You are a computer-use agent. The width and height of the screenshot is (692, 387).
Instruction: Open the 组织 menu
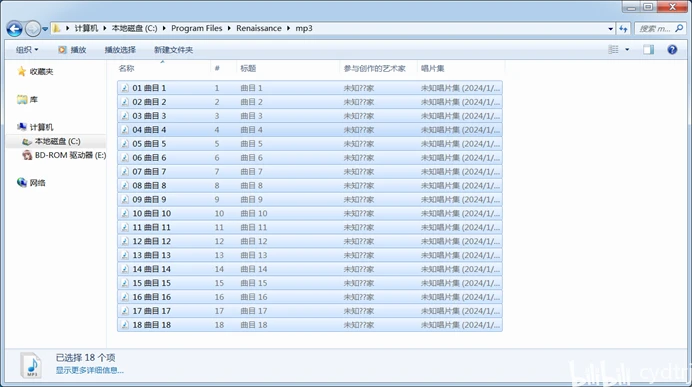click(x=26, y=49)
